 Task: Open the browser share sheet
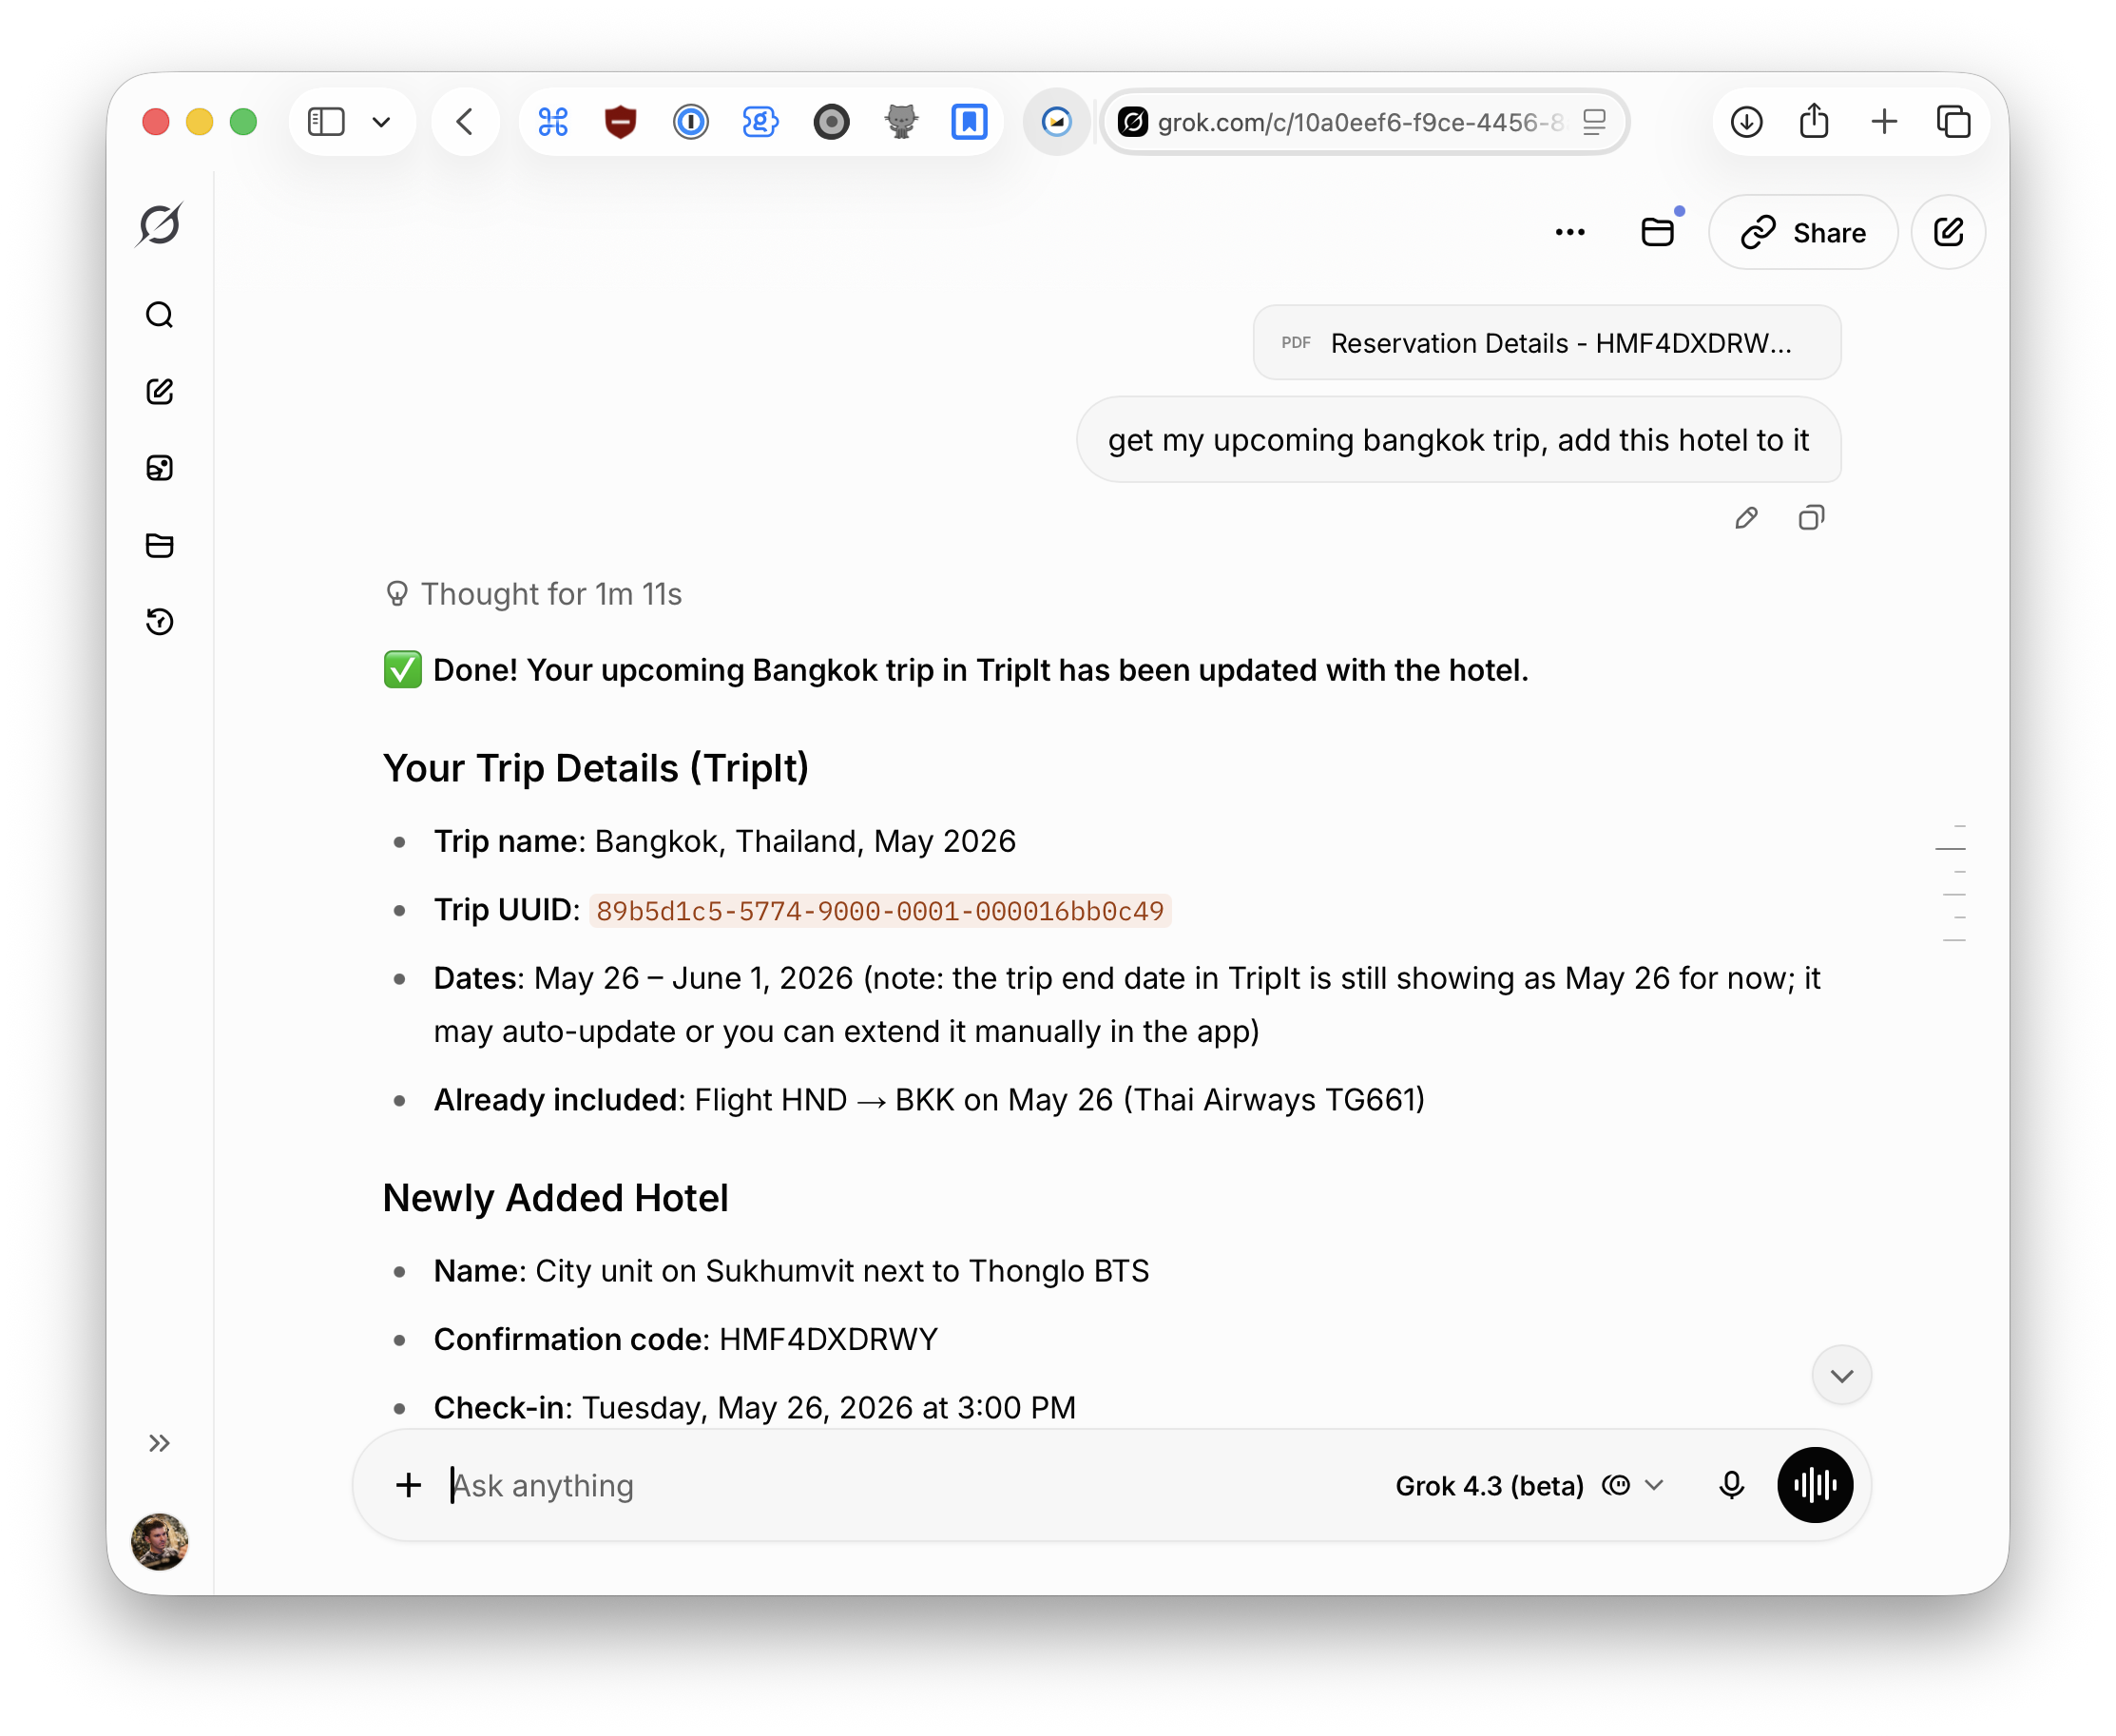(x=1815, y=122)
